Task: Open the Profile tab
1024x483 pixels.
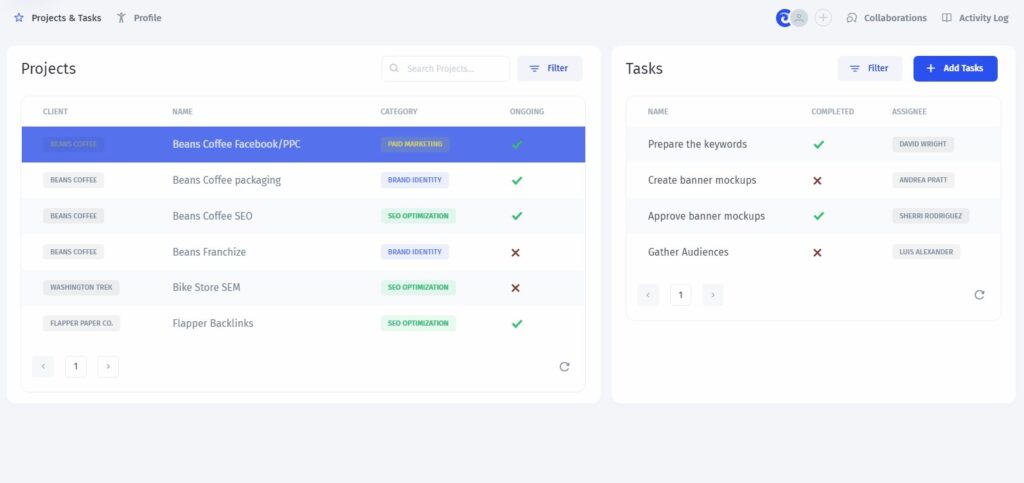Action: pyautogui.click(x=139, y=18)
